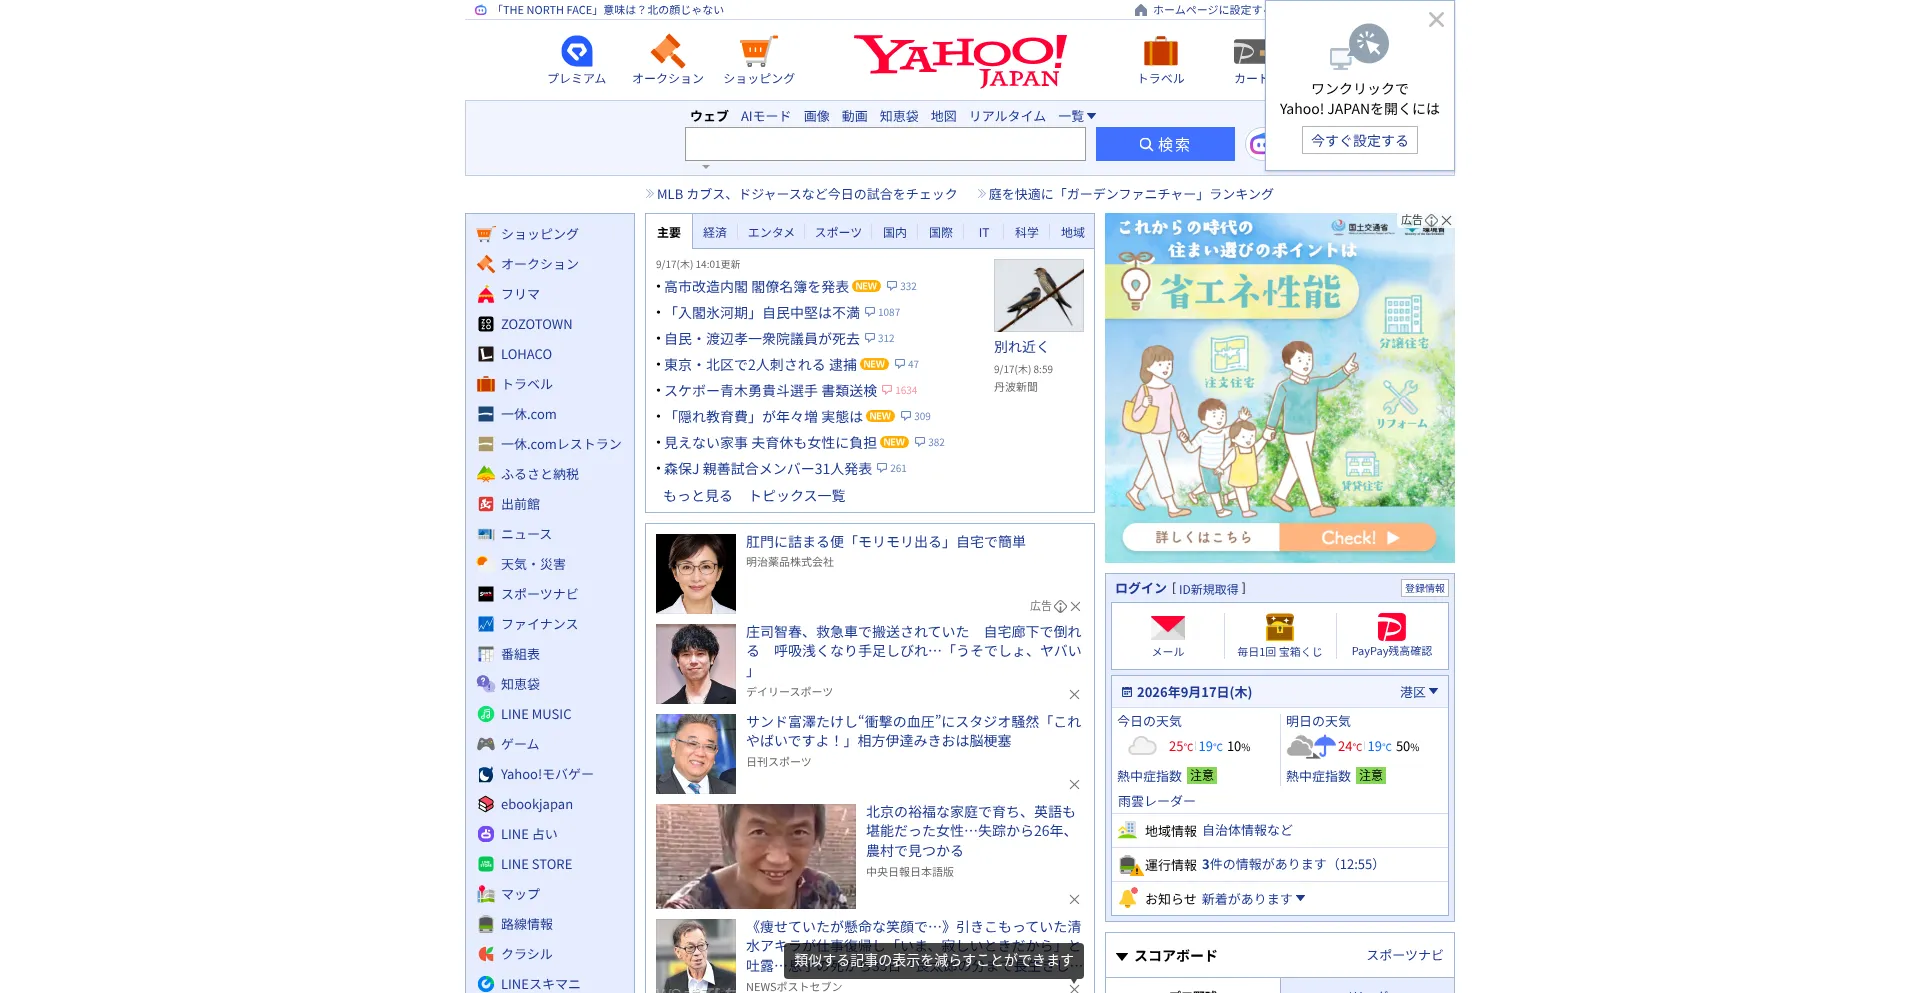The image size is (1920, 993).
Task: Open the スポーツナビ link beside スコアボード
Action: point(1404,956)
